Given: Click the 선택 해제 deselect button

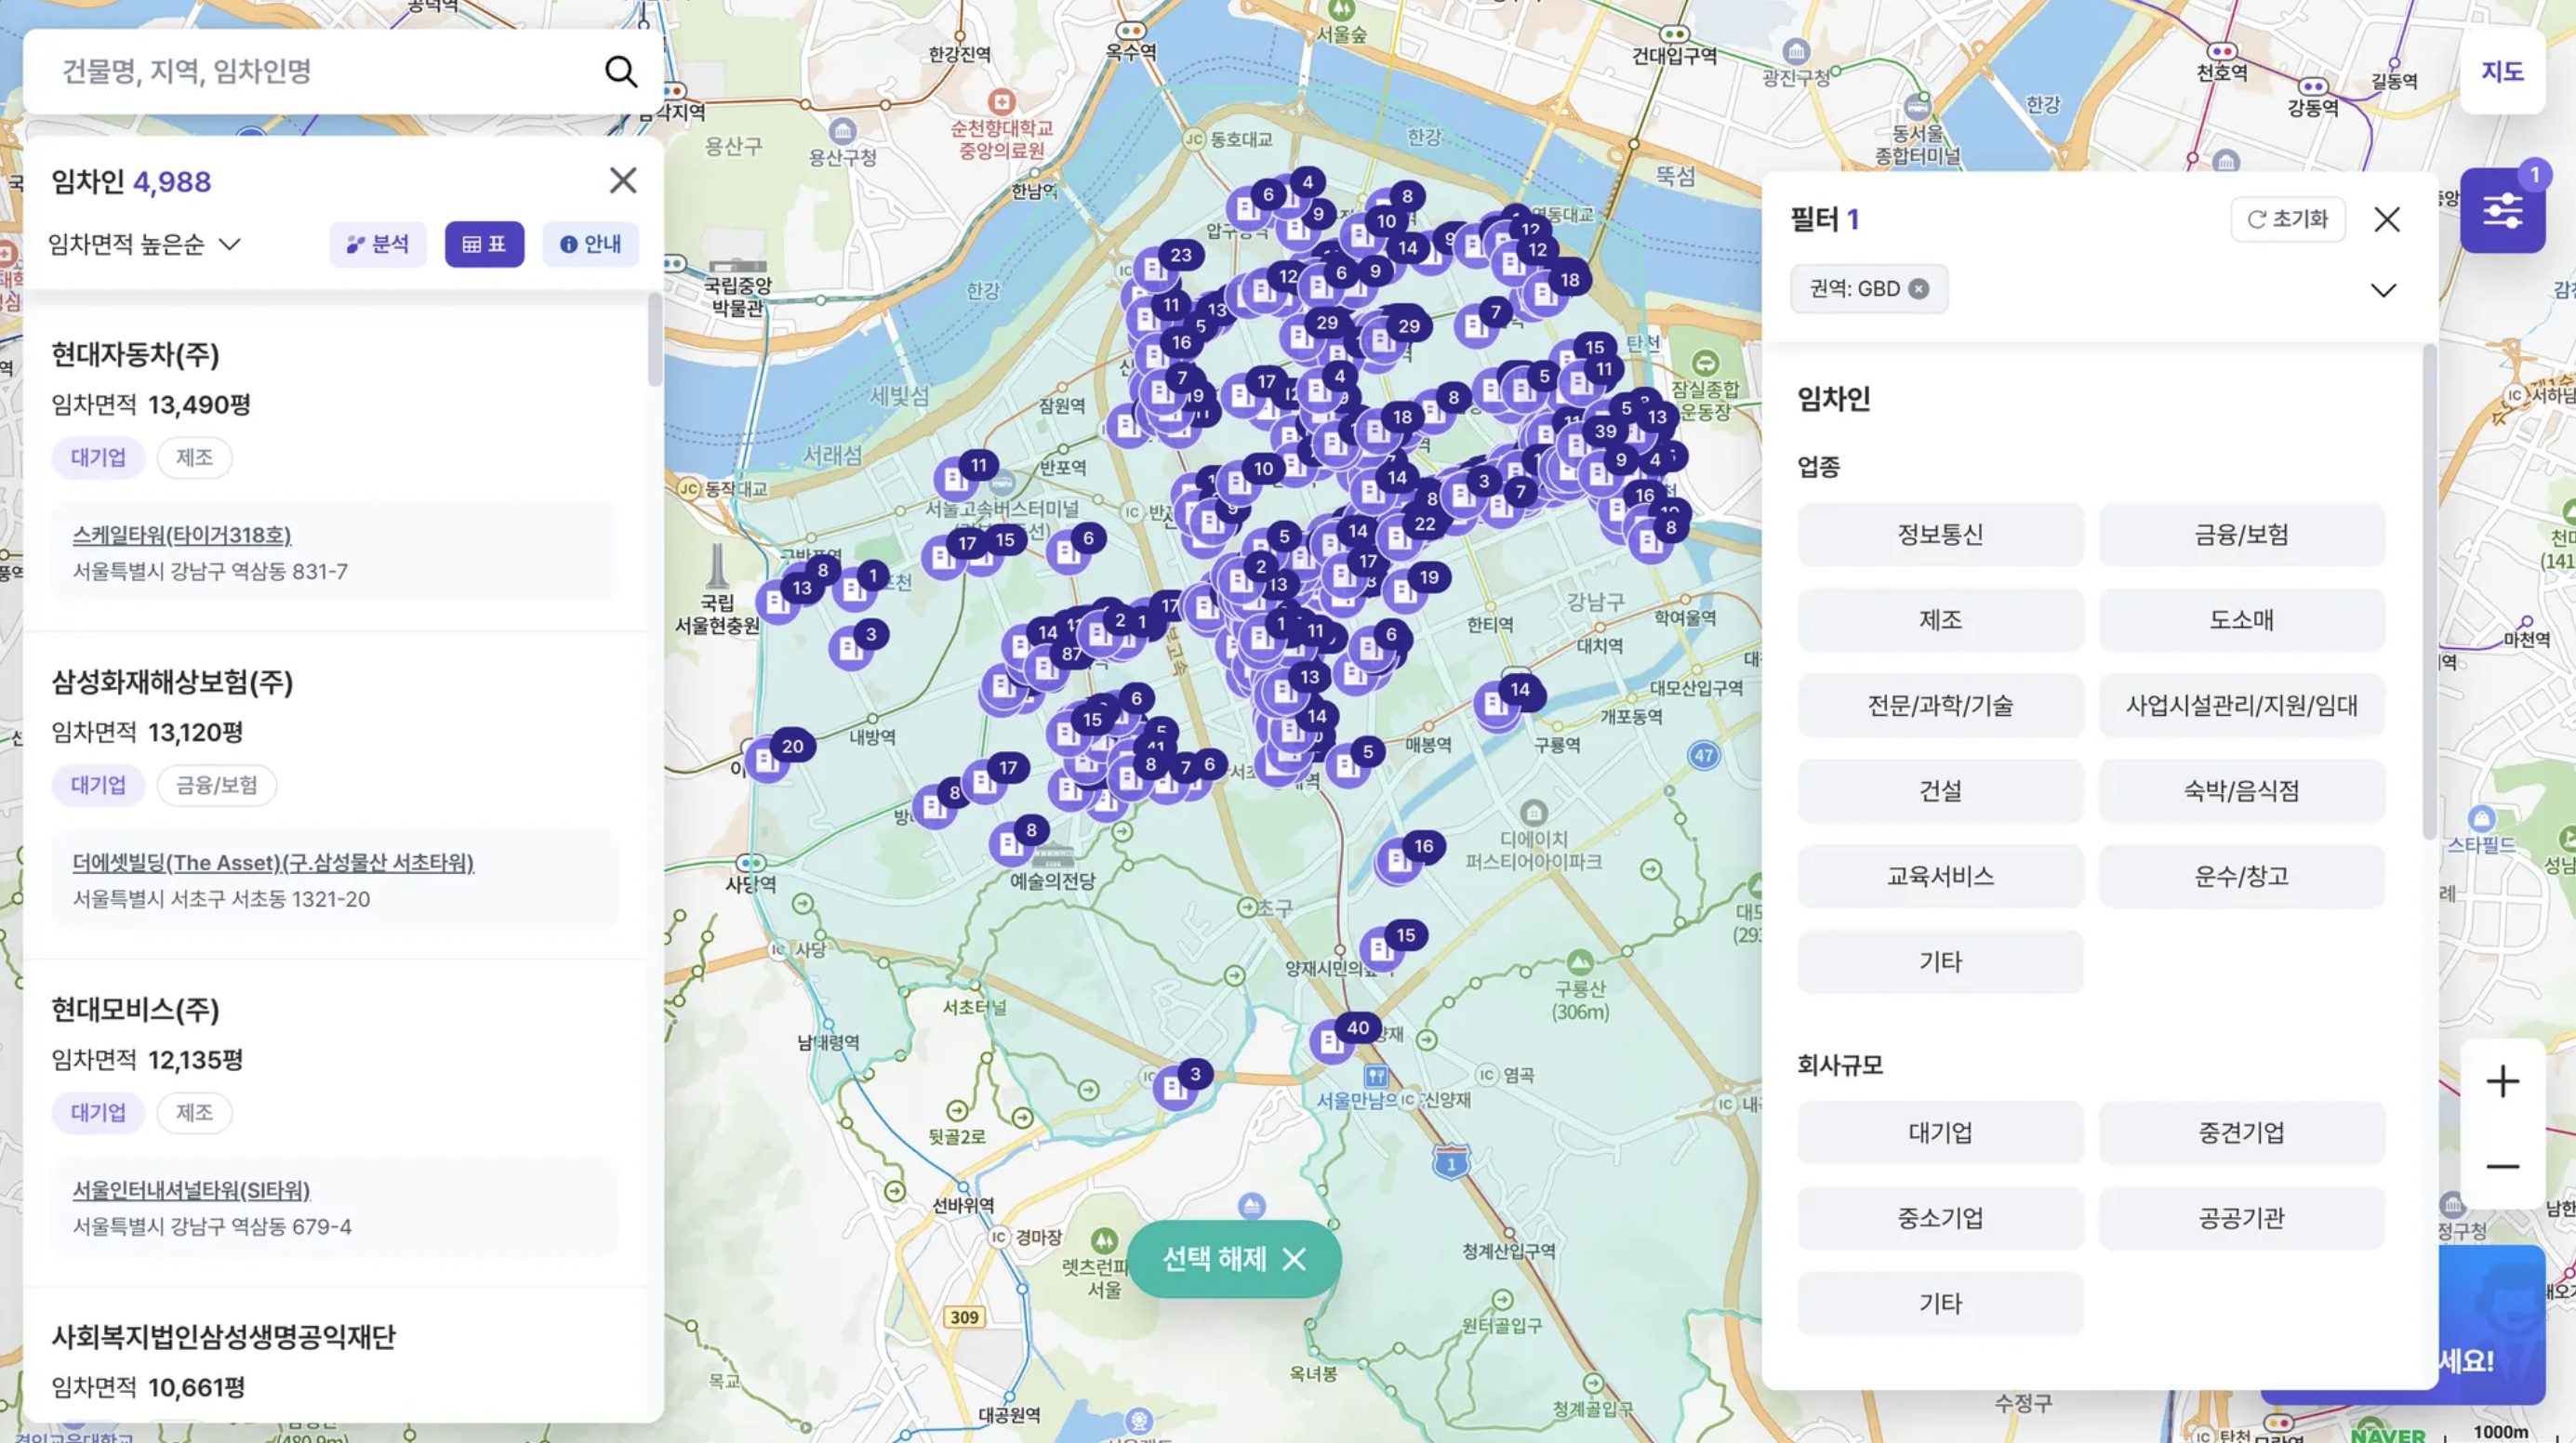Looking at the screenshot, I should point(1233,1258).
